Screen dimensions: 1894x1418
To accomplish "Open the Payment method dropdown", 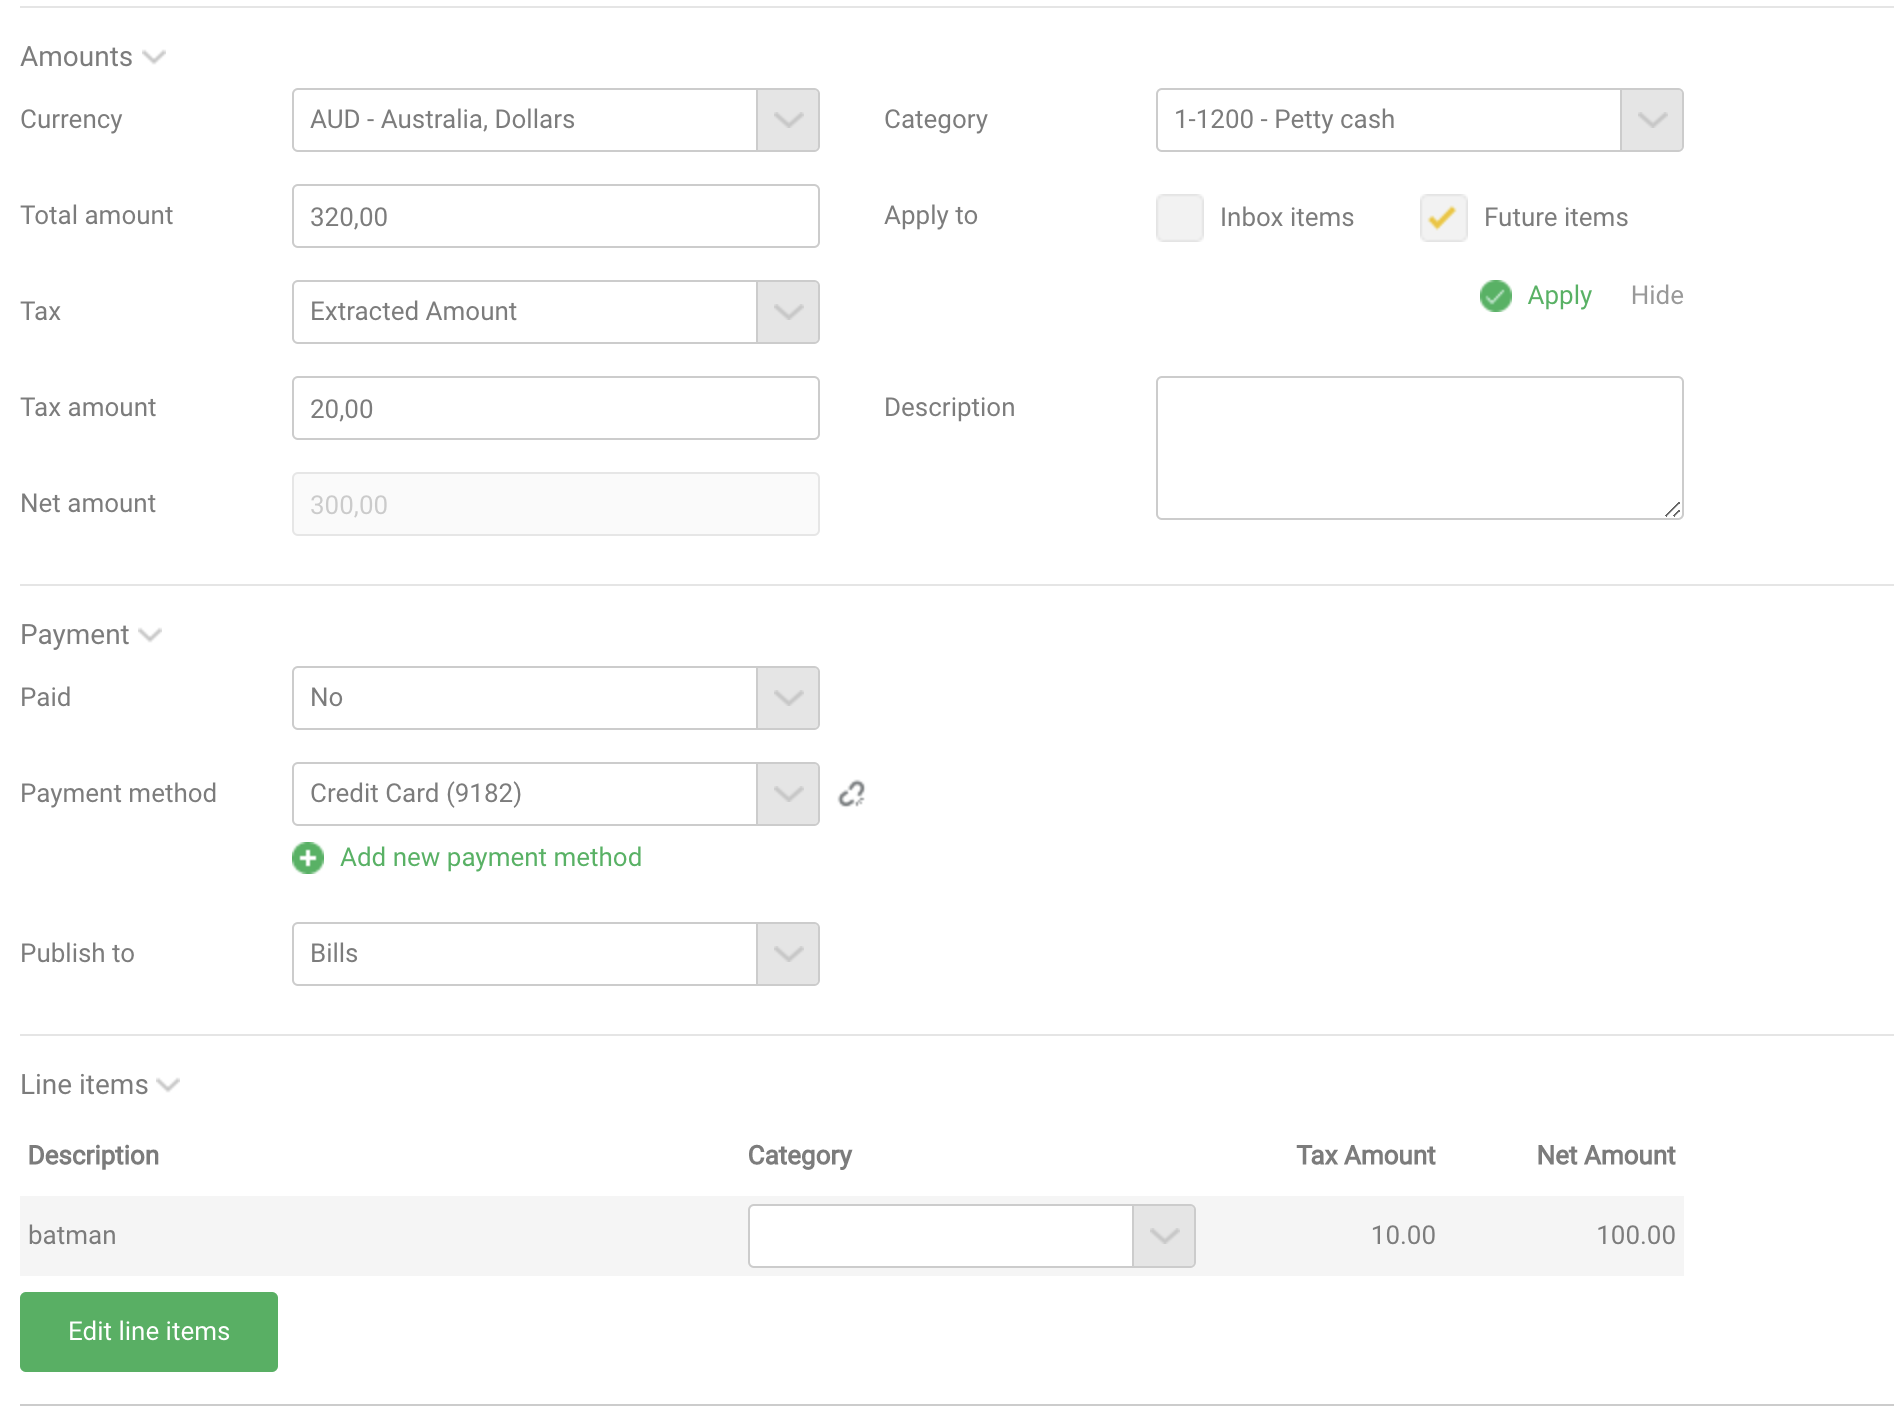I will pos(787,794).
